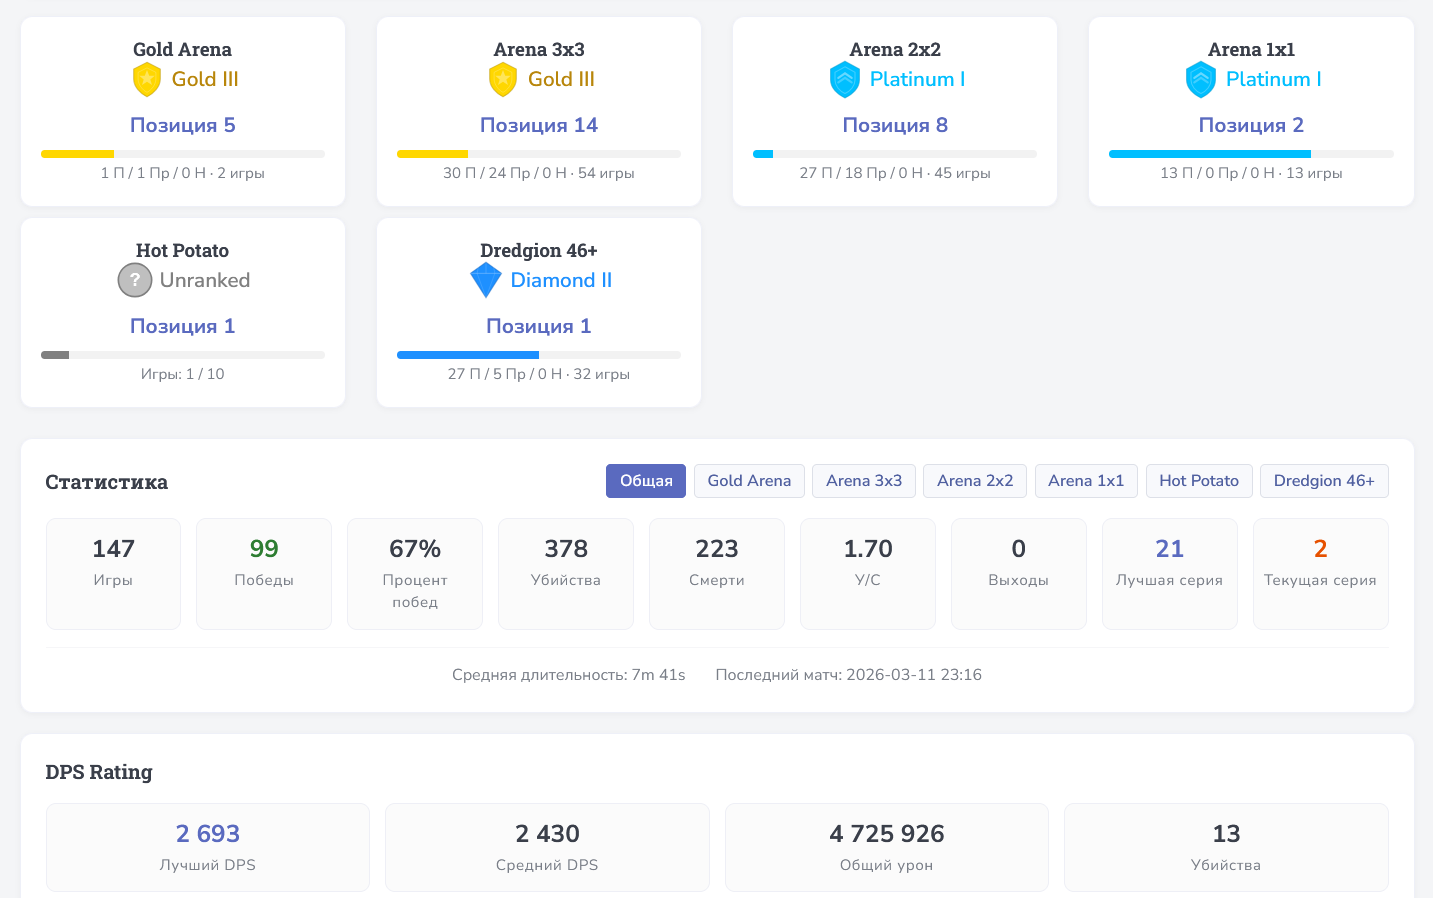
Task: Click the Diamond II gem icon
Action: 486,281
